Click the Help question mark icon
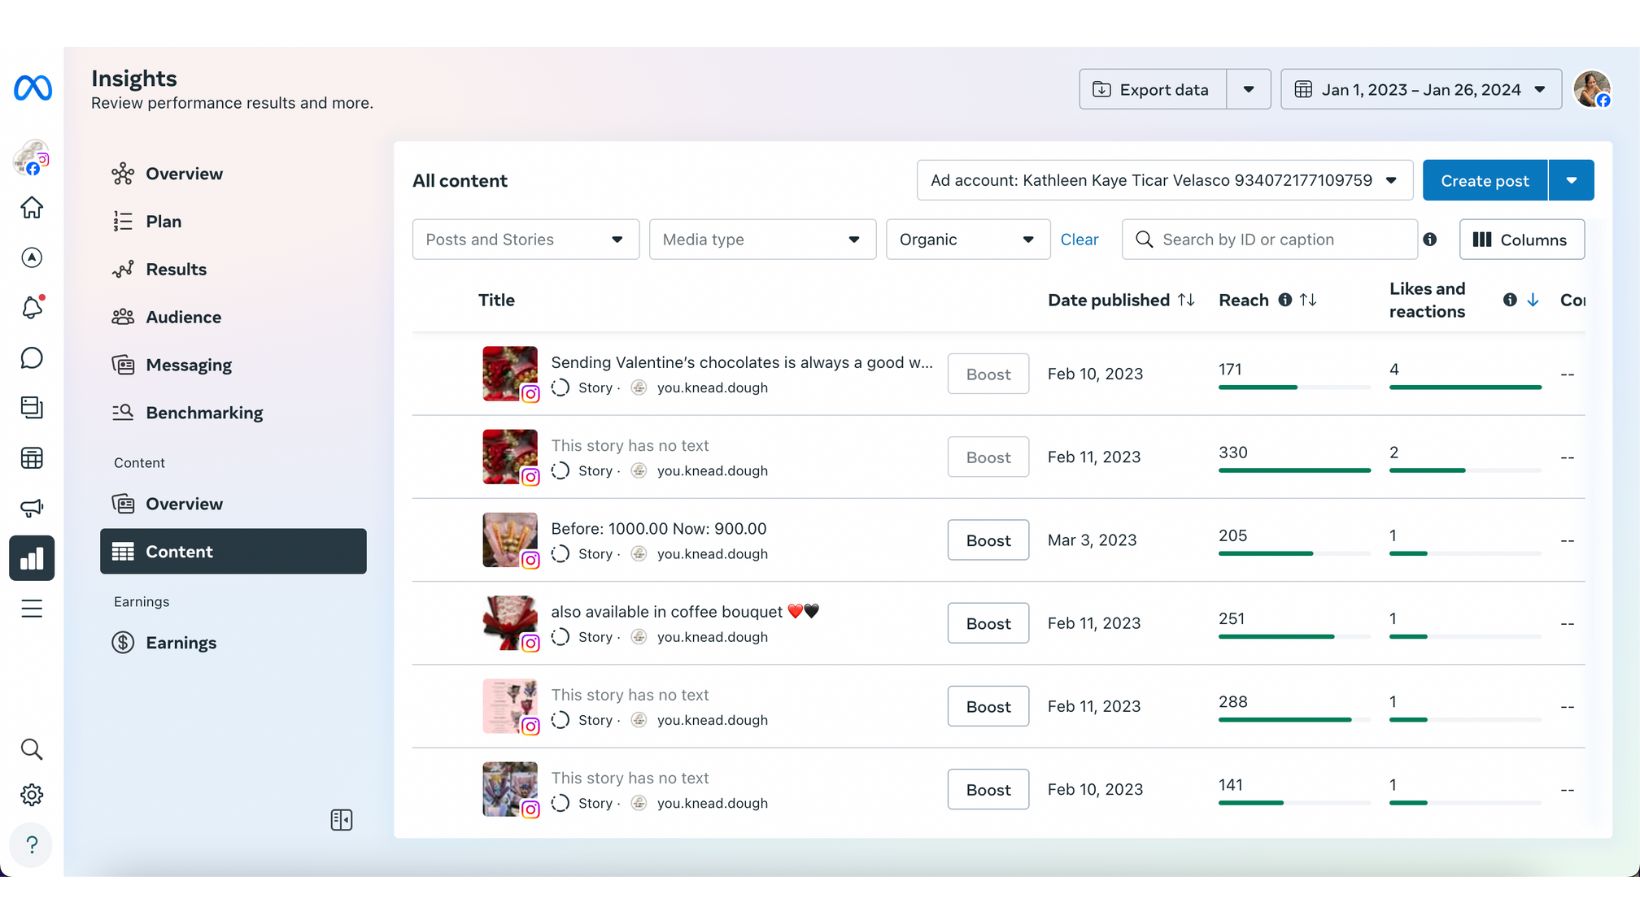1640x924 pixels. 32,845
